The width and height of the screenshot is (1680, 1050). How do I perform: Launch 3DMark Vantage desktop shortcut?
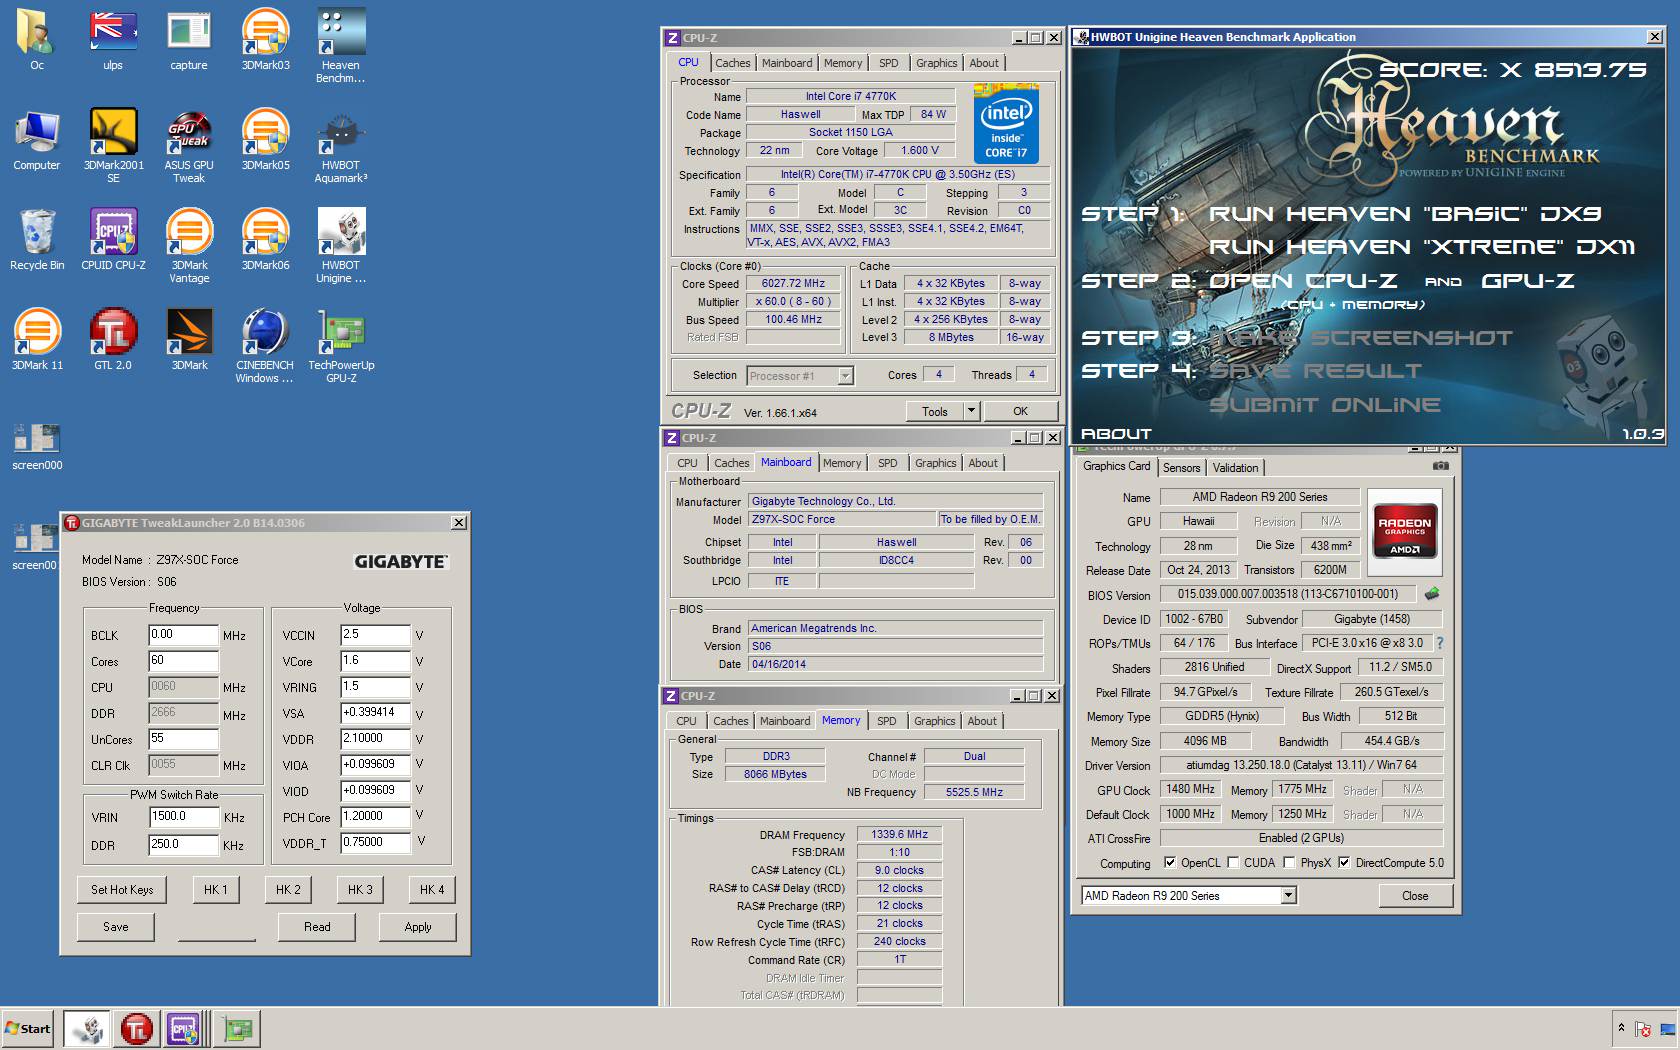click(x=189, y=246)
